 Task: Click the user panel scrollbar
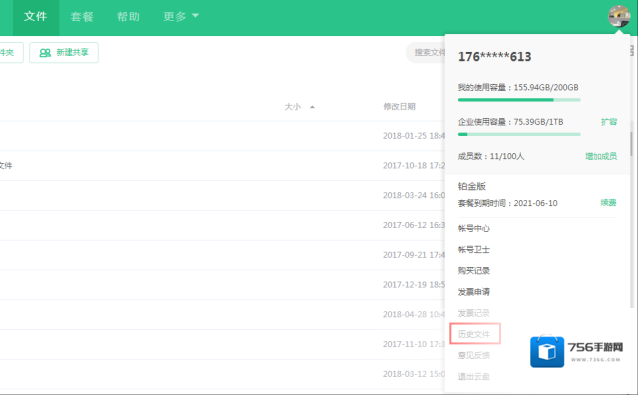(631, 144)
